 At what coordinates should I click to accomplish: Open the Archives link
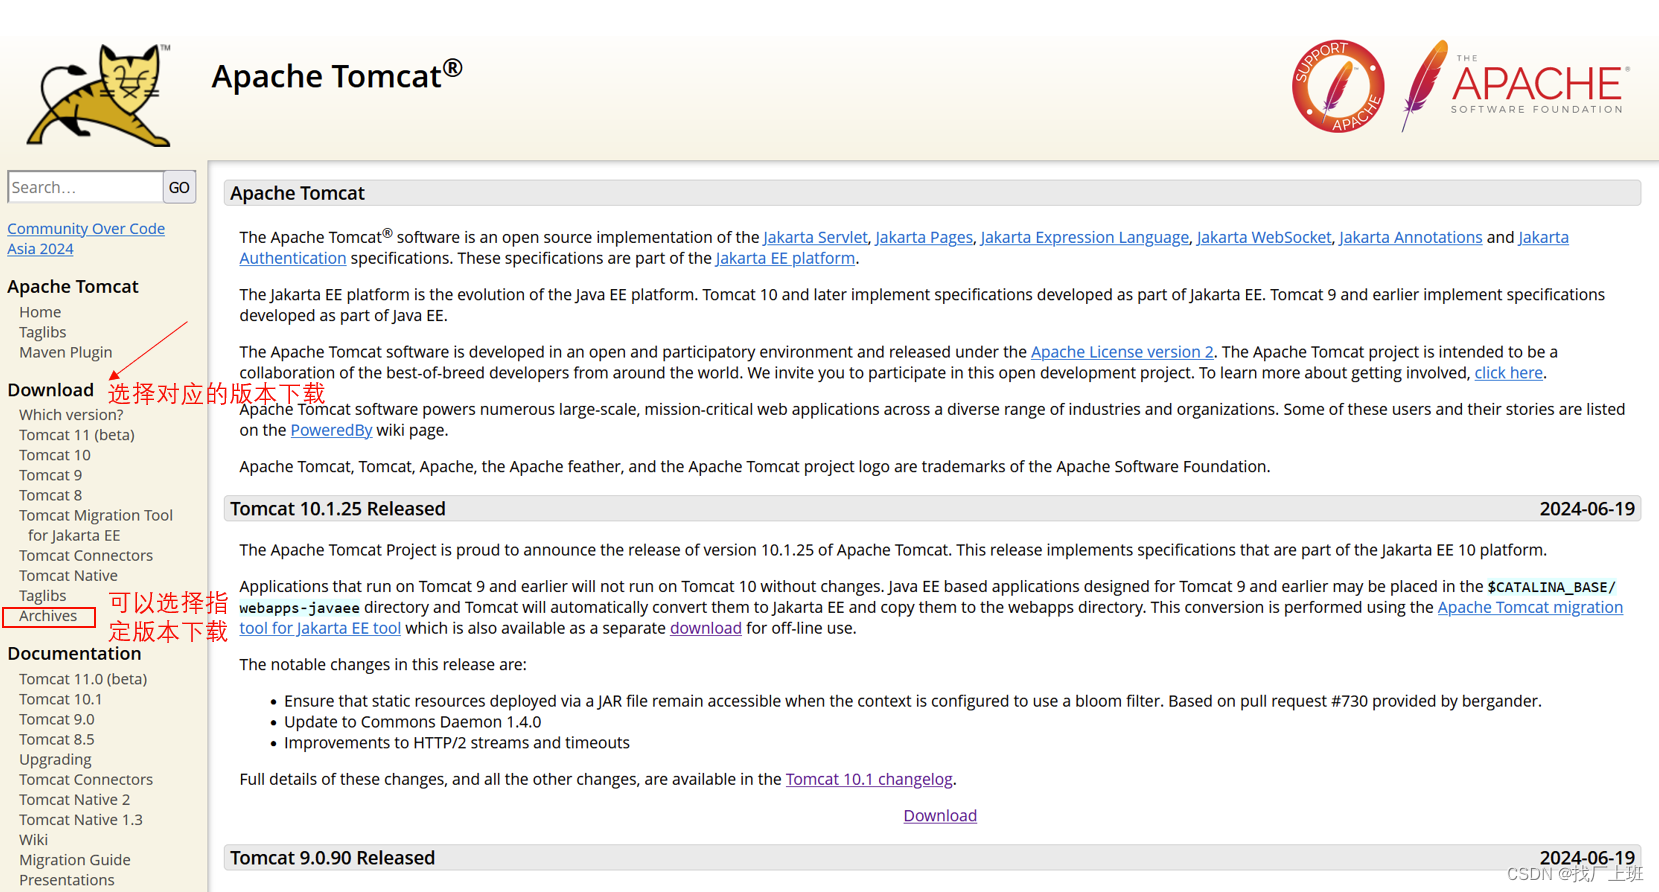point(48,616)
